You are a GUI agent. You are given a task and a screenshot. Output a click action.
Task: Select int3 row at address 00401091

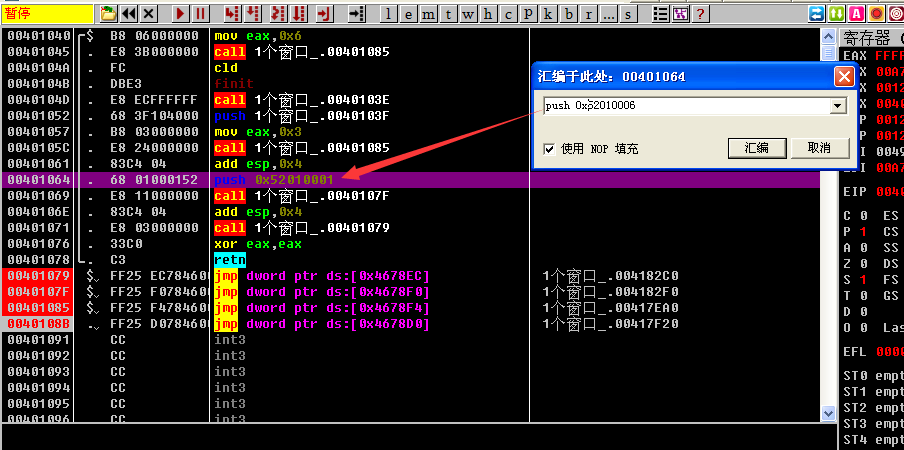pos(410,341)
